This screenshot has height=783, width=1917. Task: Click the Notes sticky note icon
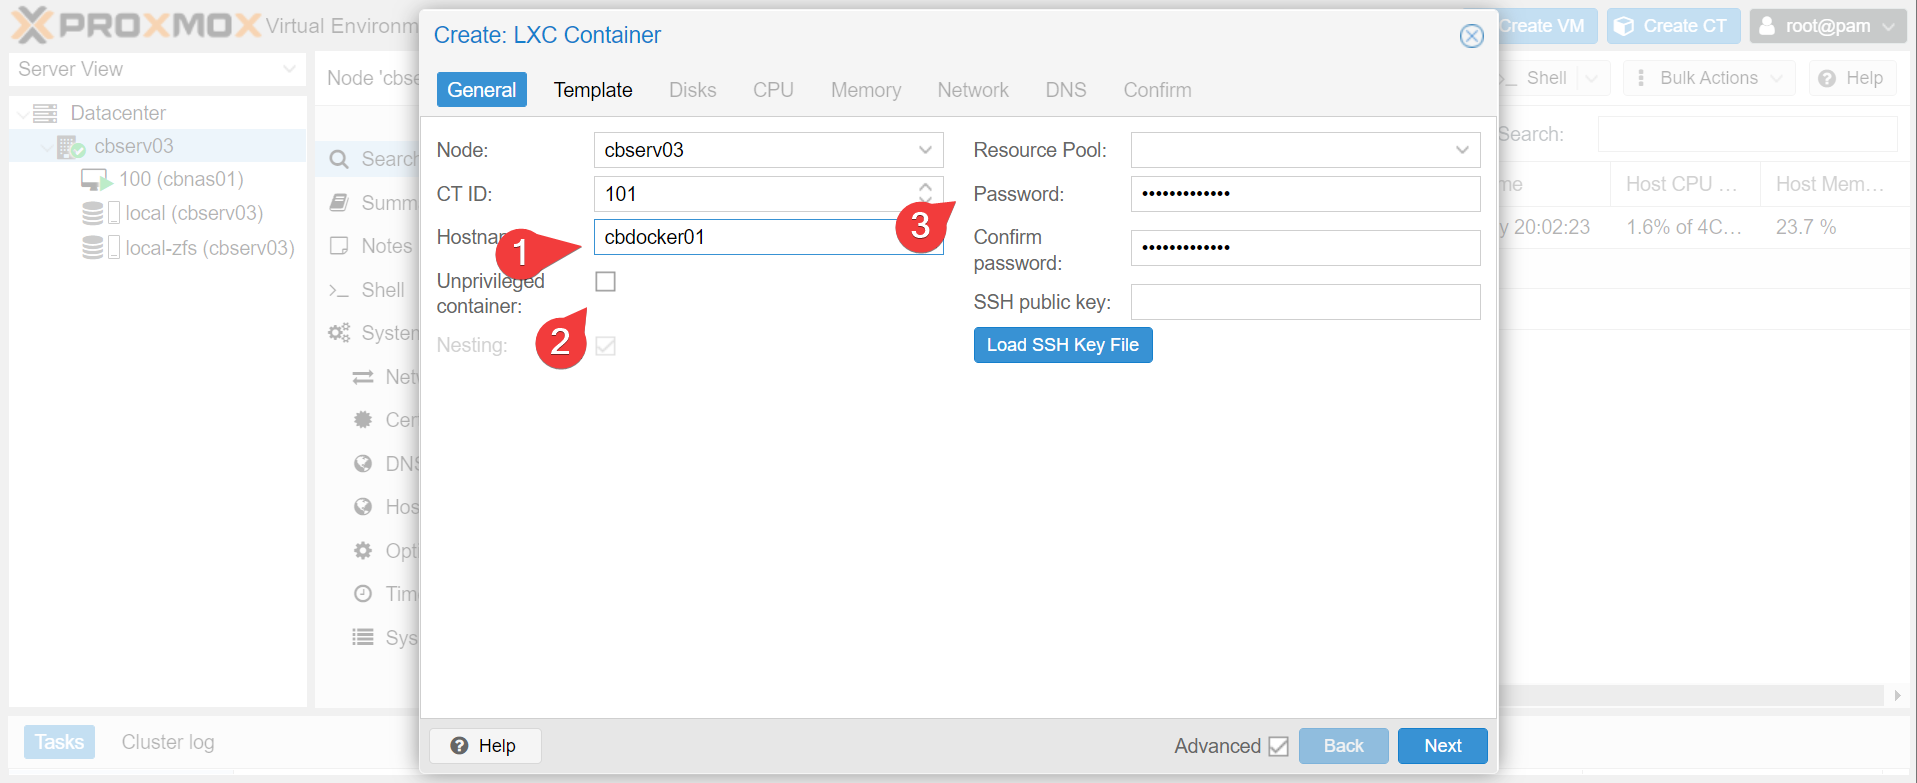(x=340, y=246)
